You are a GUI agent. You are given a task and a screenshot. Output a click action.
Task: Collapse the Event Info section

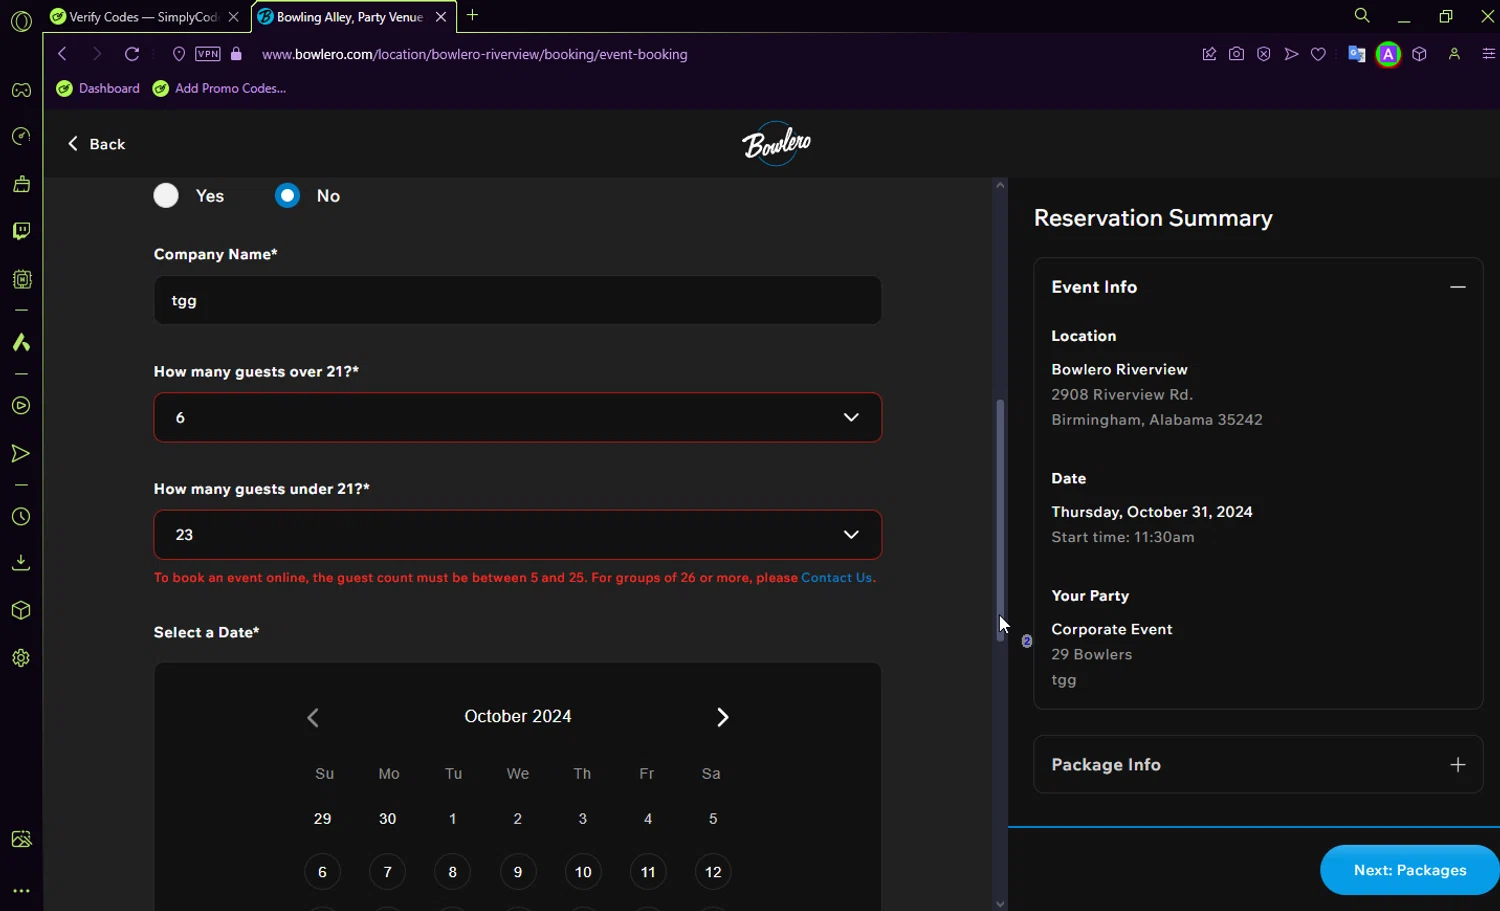pyautogui.click(x=1457, y=287)
